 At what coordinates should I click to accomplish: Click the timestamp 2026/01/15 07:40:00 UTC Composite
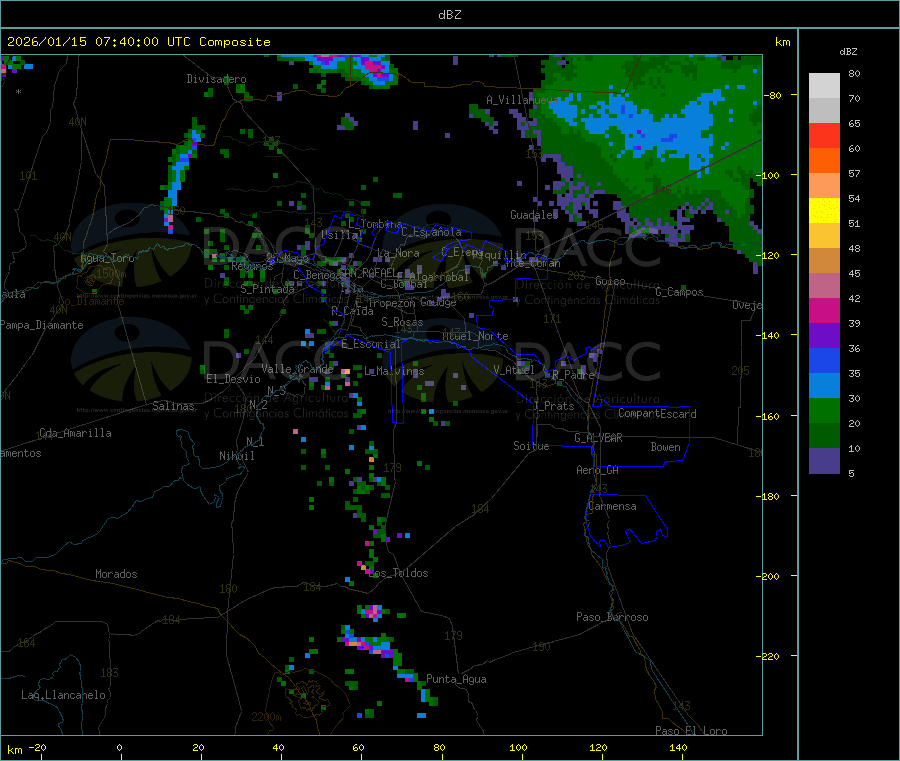pyautogui.click(x=138, y=42)
